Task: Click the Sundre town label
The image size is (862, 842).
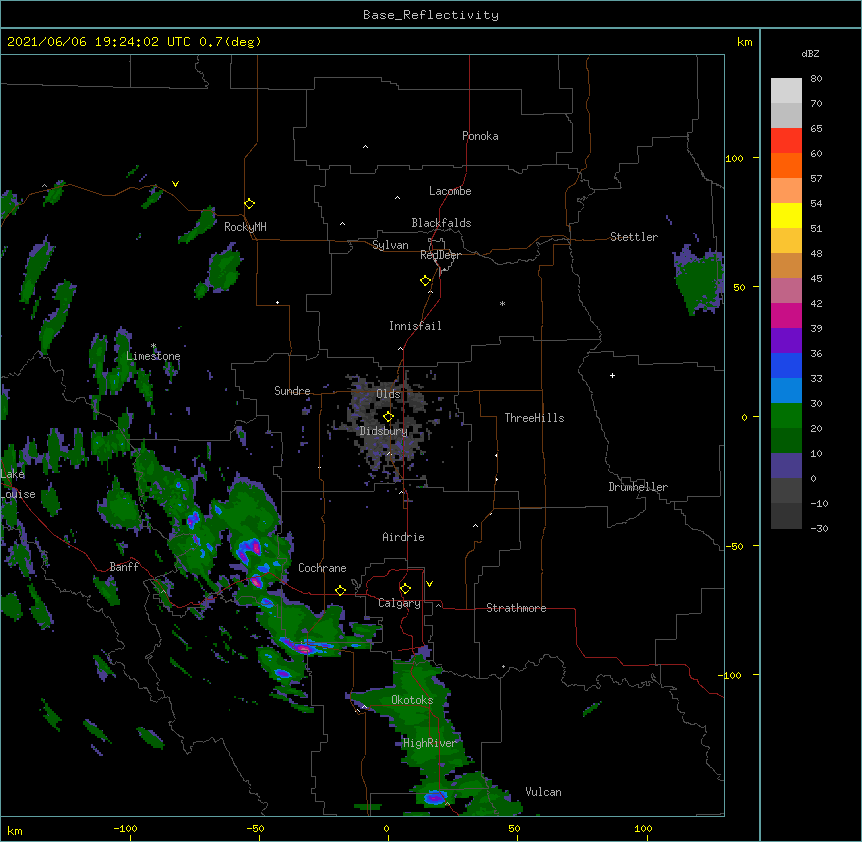Action: (292, 391)
